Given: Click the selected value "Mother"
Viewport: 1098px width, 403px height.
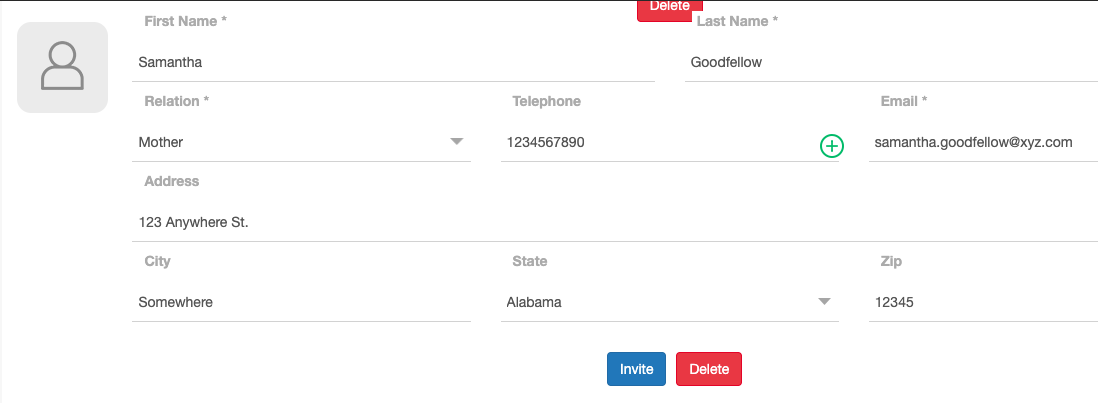Looking at the screenshot, I should [x=161, y=142].
